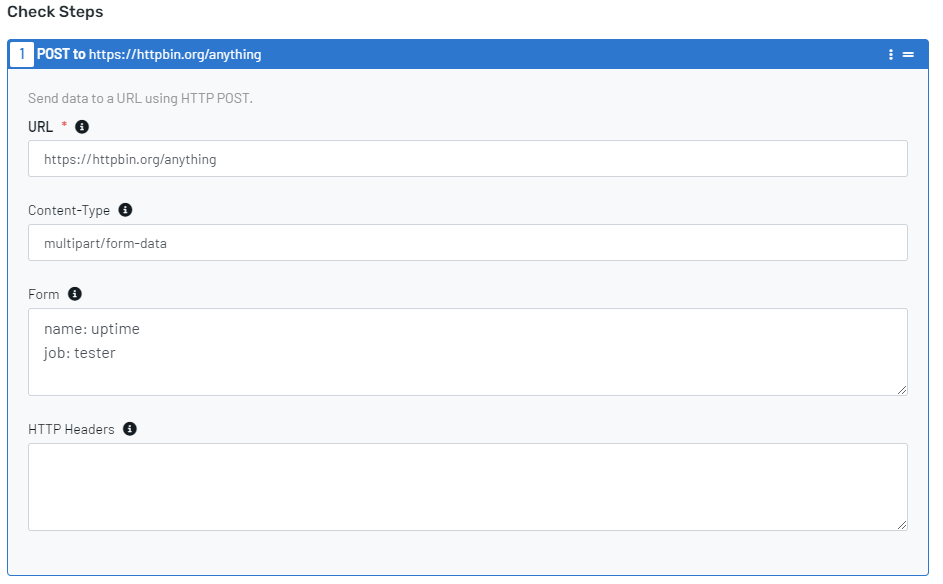The width and height of the screenshot is (943, 584).
Task: Click the URL input field
Action: coord(467,159)
